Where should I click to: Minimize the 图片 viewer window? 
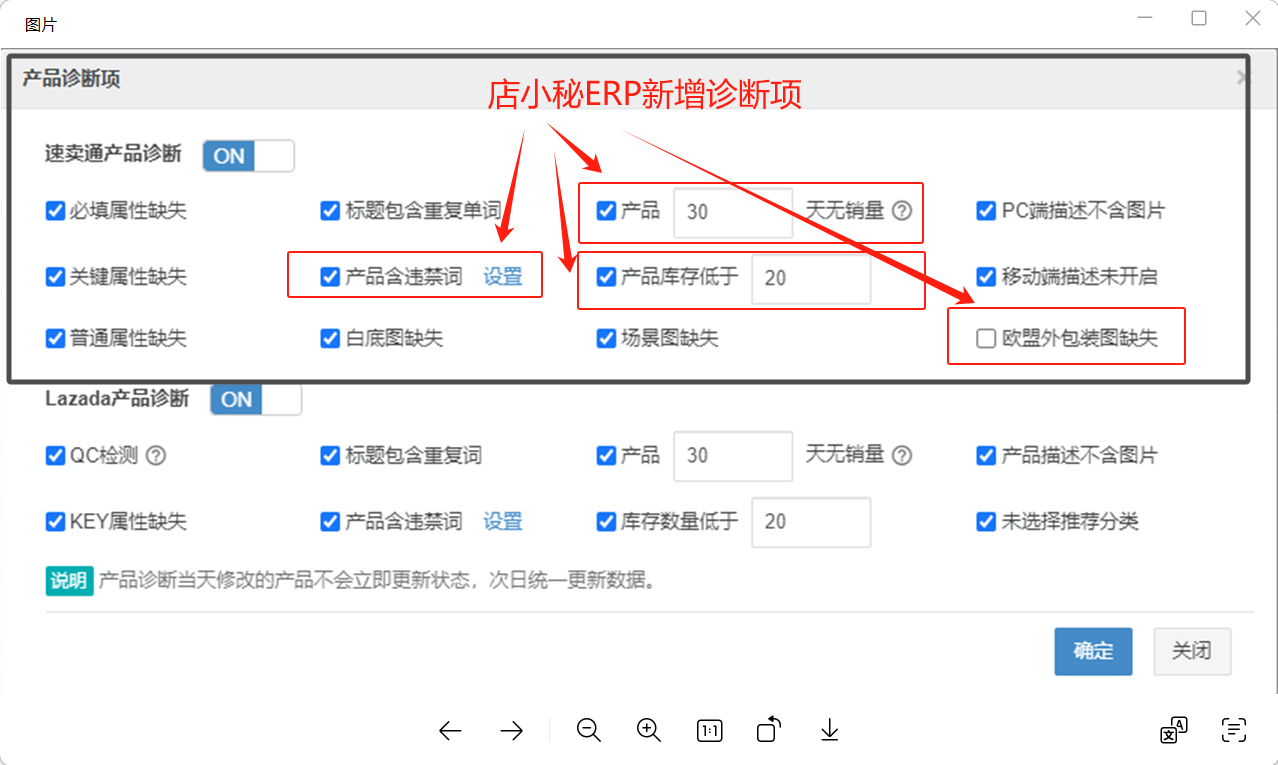[1146, 18]
